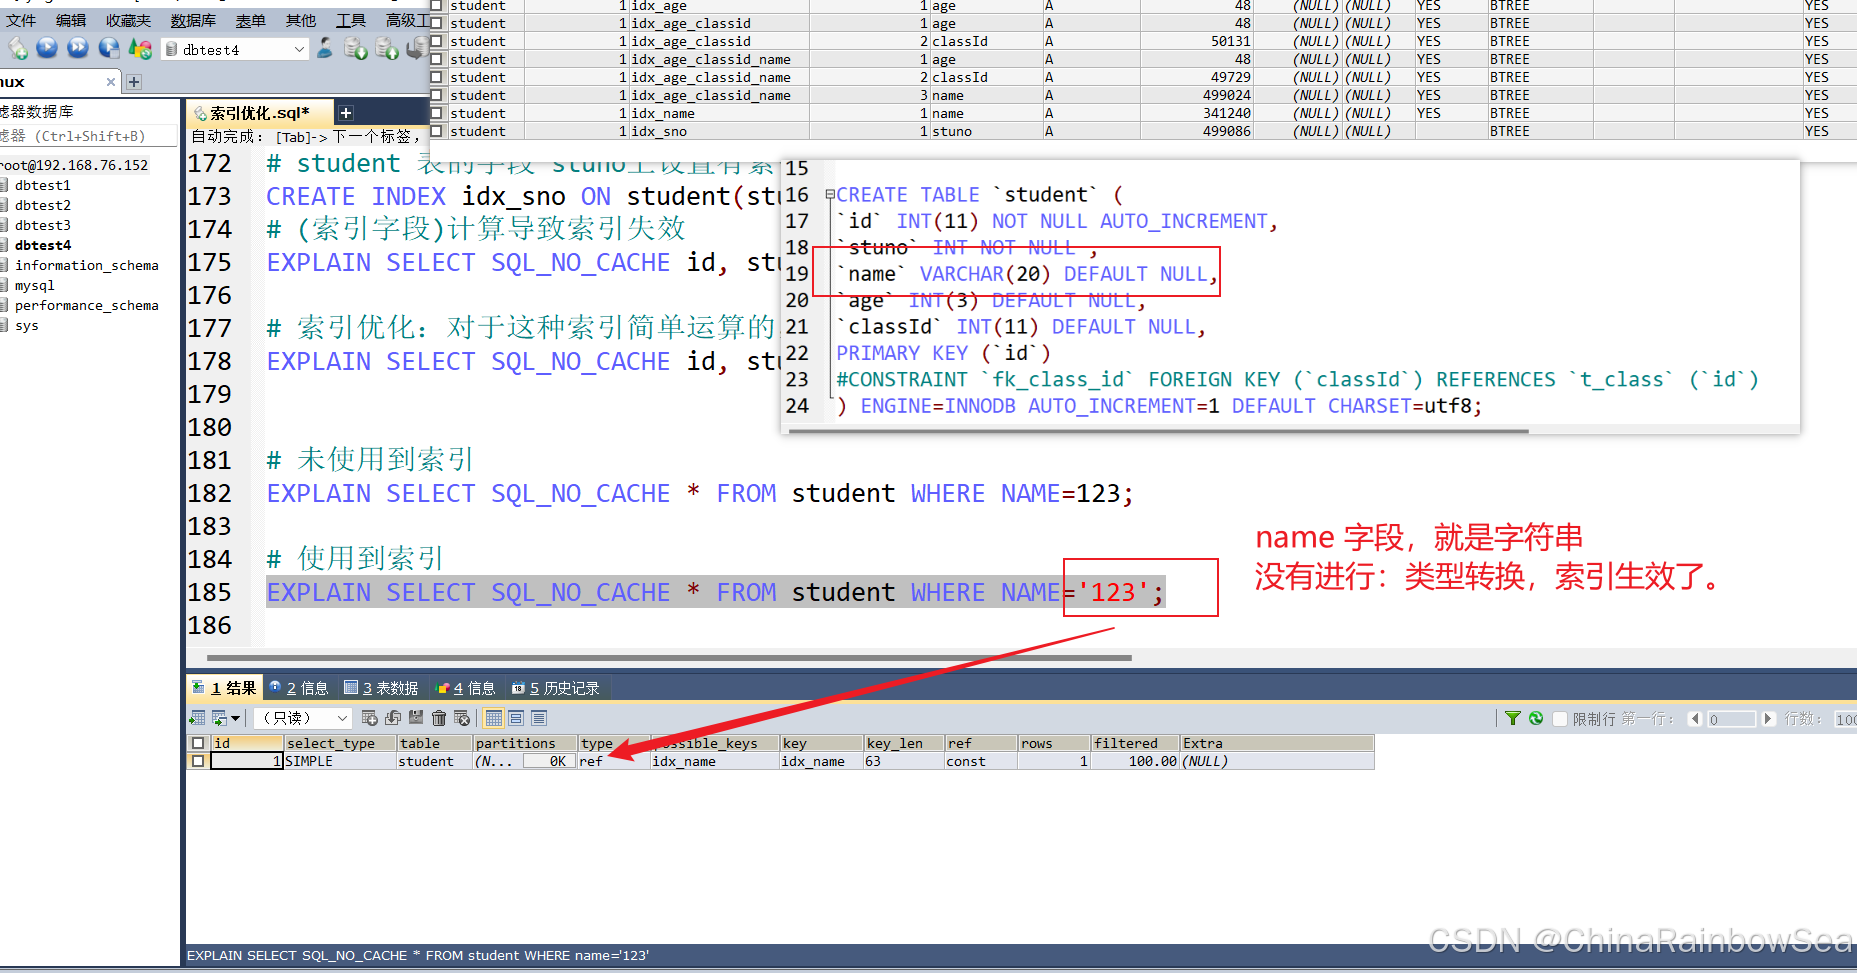Click the new query editor icon
This screenshot has height=973, width=1857.
(17, 48)
